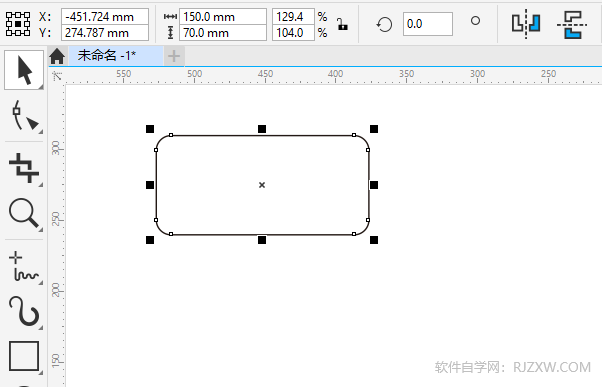602x387 pixels.
Task: Select the Pick tool arrow
Action: point(24,70)
